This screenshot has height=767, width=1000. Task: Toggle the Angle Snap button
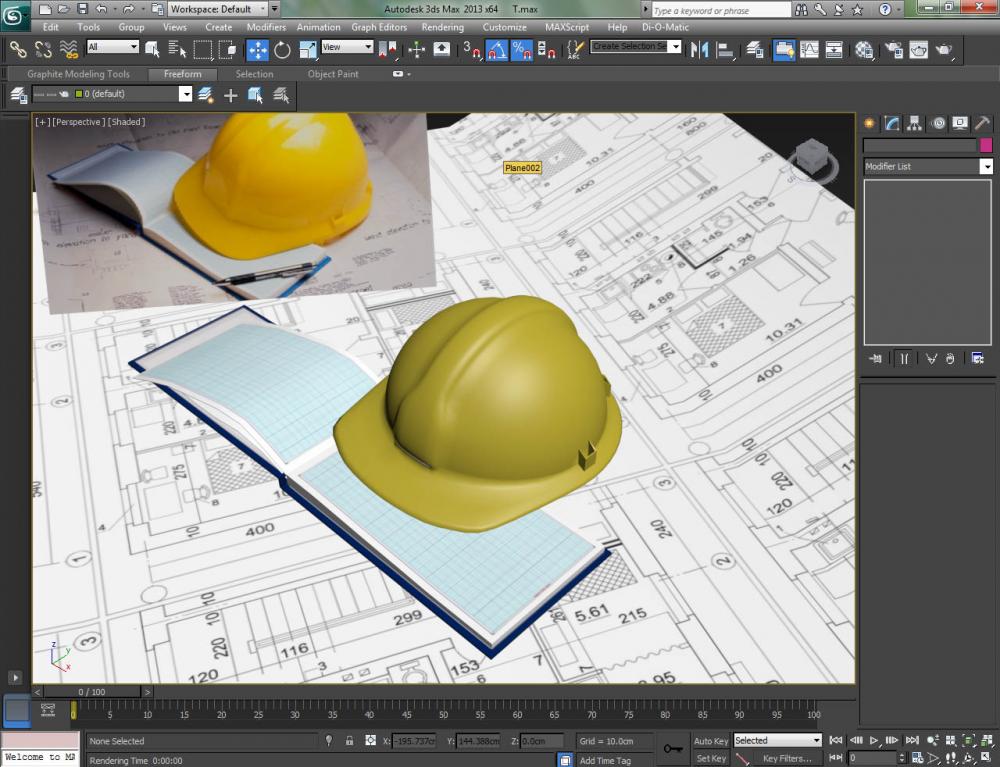[x=497, y=49]
